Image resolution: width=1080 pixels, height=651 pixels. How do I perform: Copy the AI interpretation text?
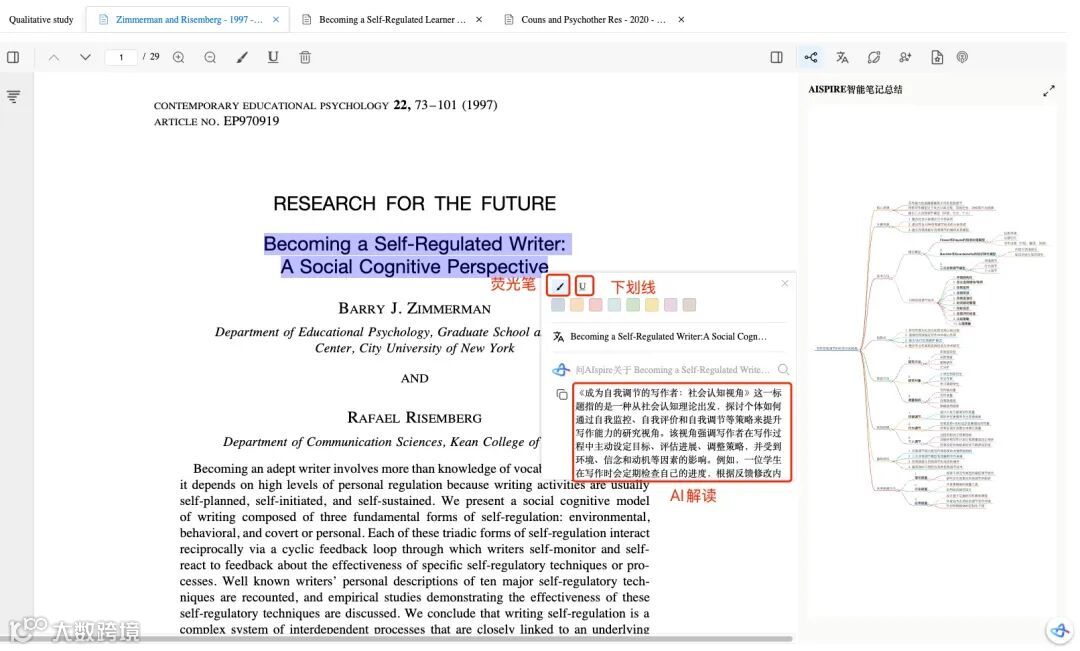pyautogui.click(x=562, y=395)
